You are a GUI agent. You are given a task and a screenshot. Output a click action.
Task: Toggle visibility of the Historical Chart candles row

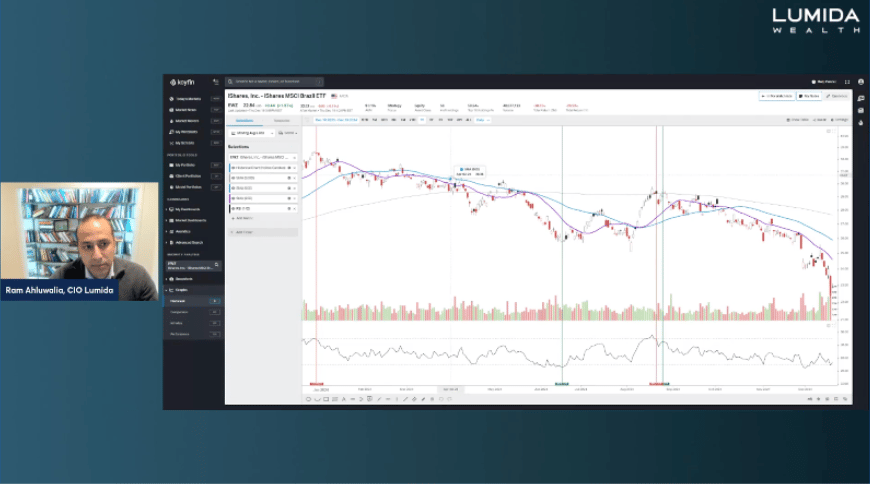(234, 168)
